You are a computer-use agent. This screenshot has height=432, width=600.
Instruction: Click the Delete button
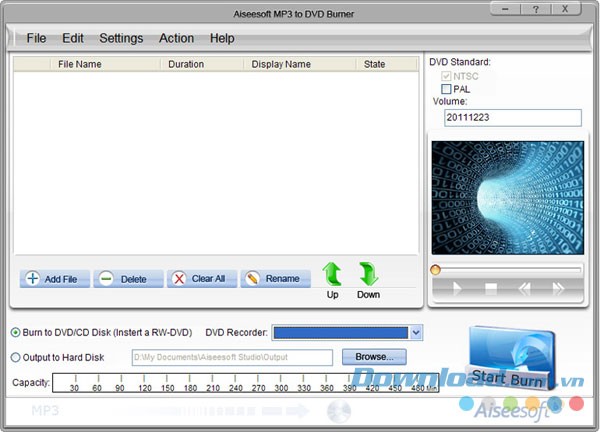pyautogui.click(x=128, y=279)
